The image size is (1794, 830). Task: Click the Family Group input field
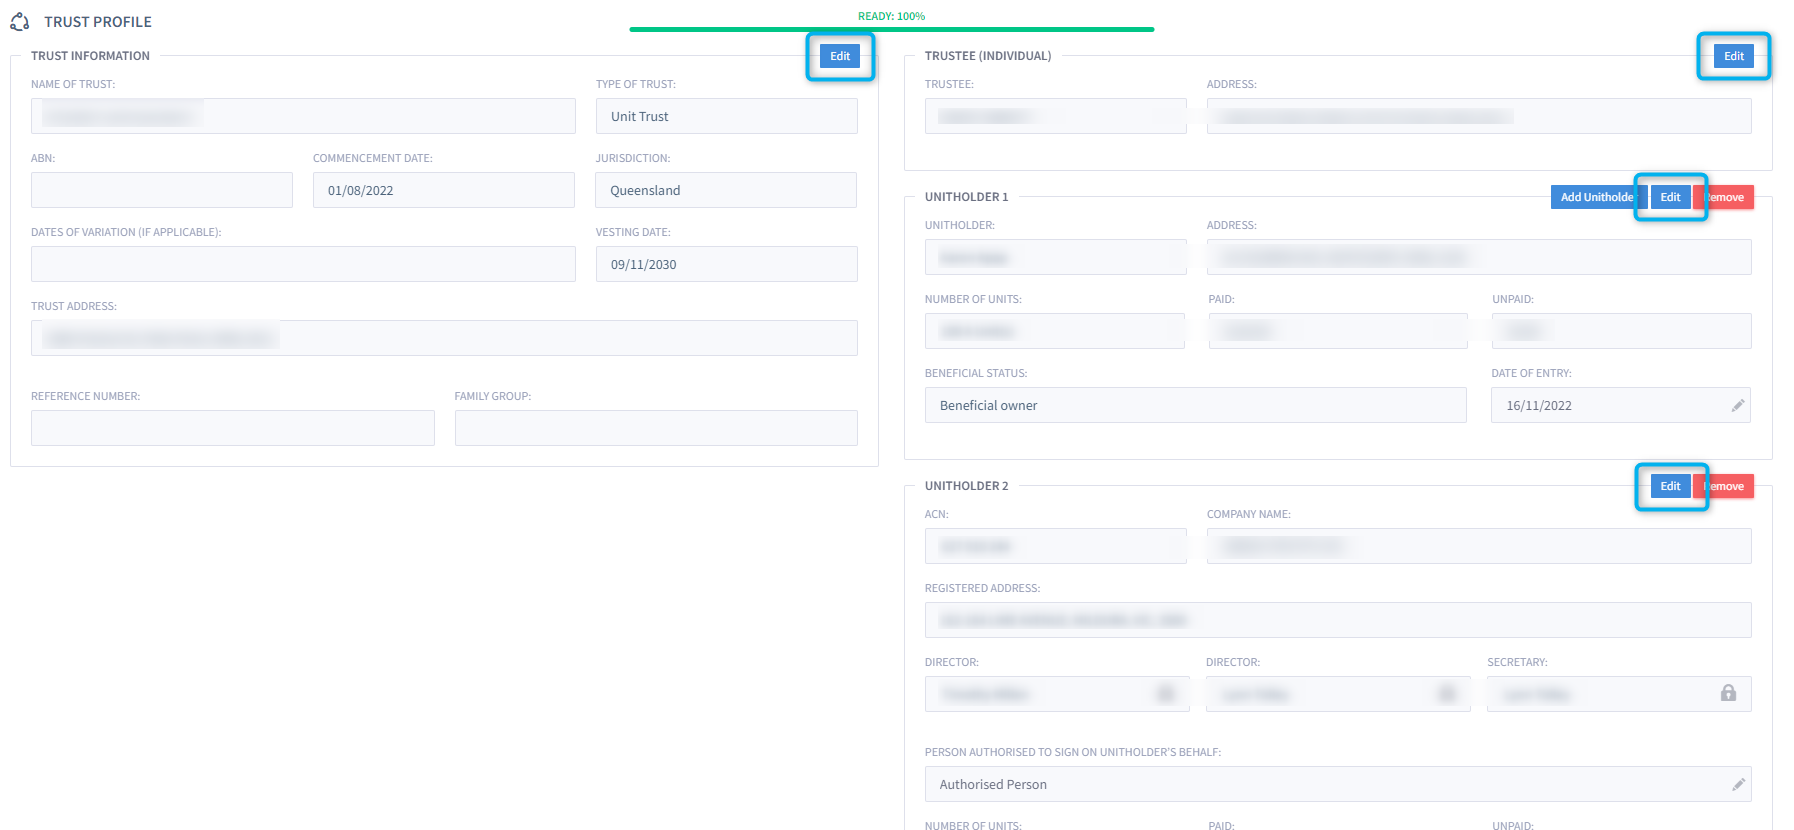[656, 428]
